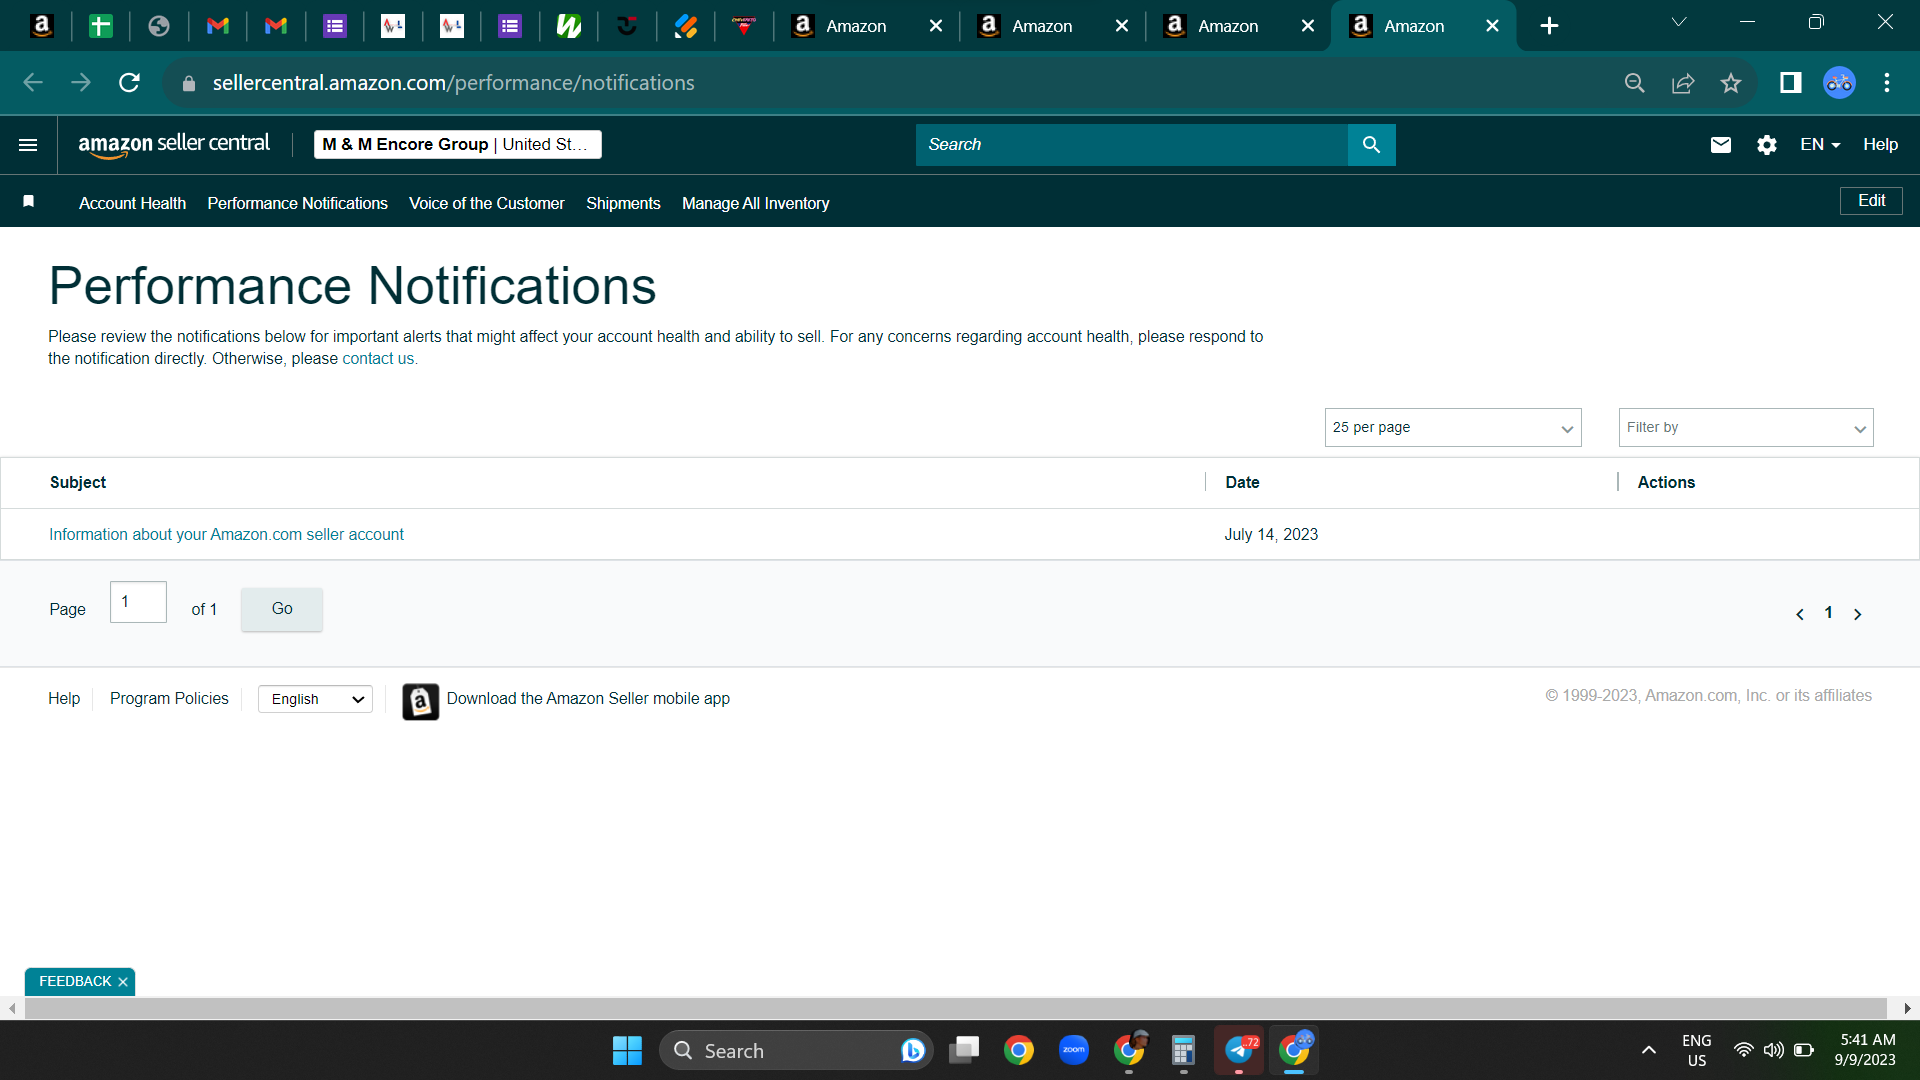The width and height of the screenshot is (1920, 1080).
Task: Click the FEEDBACK button
Action: [x=75, y=982]
